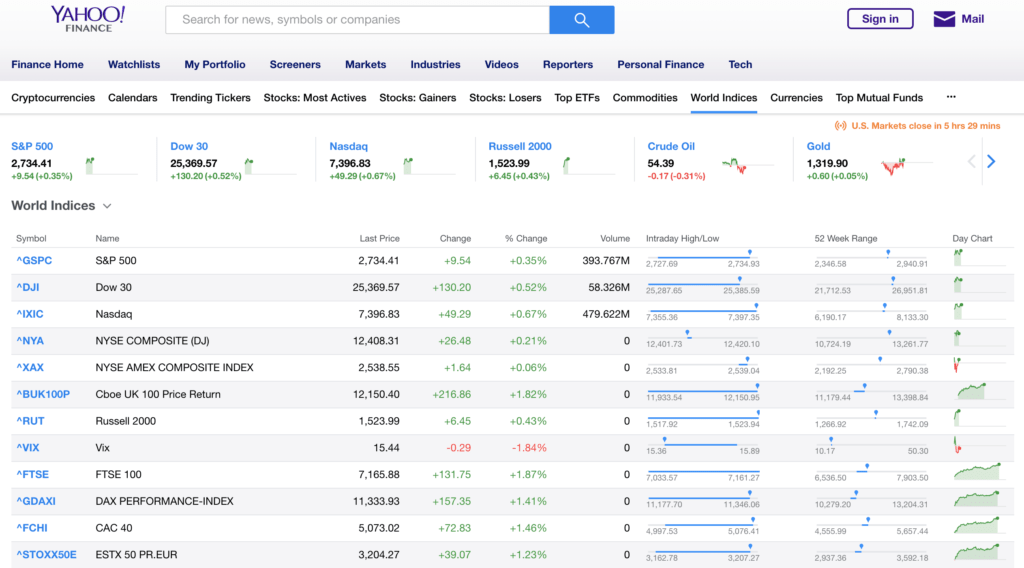Open the ^BUK100P symbol link
1024x568 pixels.
click(43, 394)
